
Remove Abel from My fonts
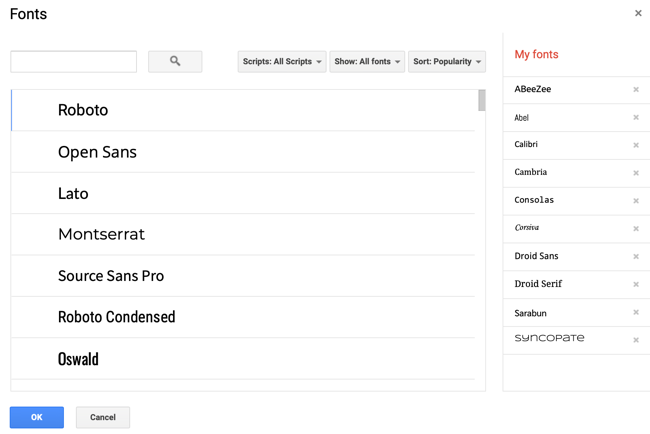(x=636, y=118)
